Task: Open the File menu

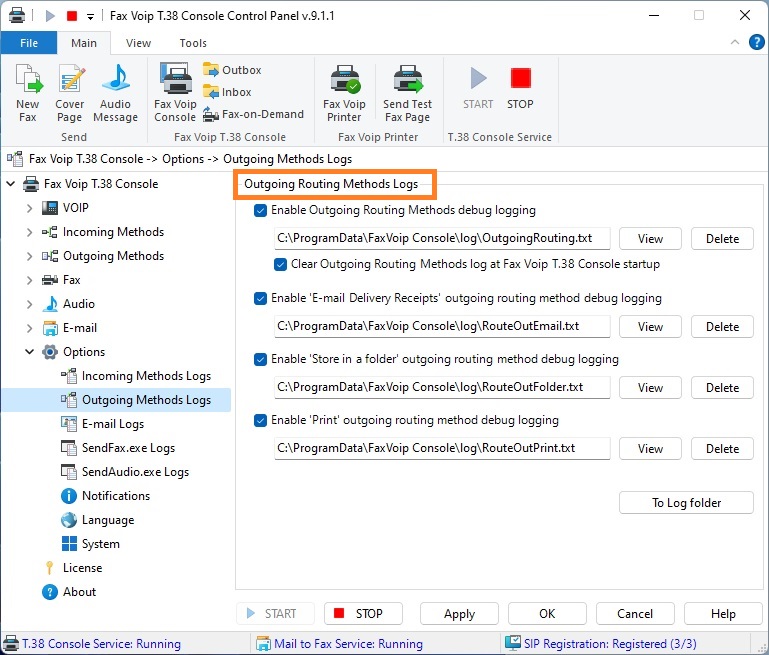Action: (29, 43)
